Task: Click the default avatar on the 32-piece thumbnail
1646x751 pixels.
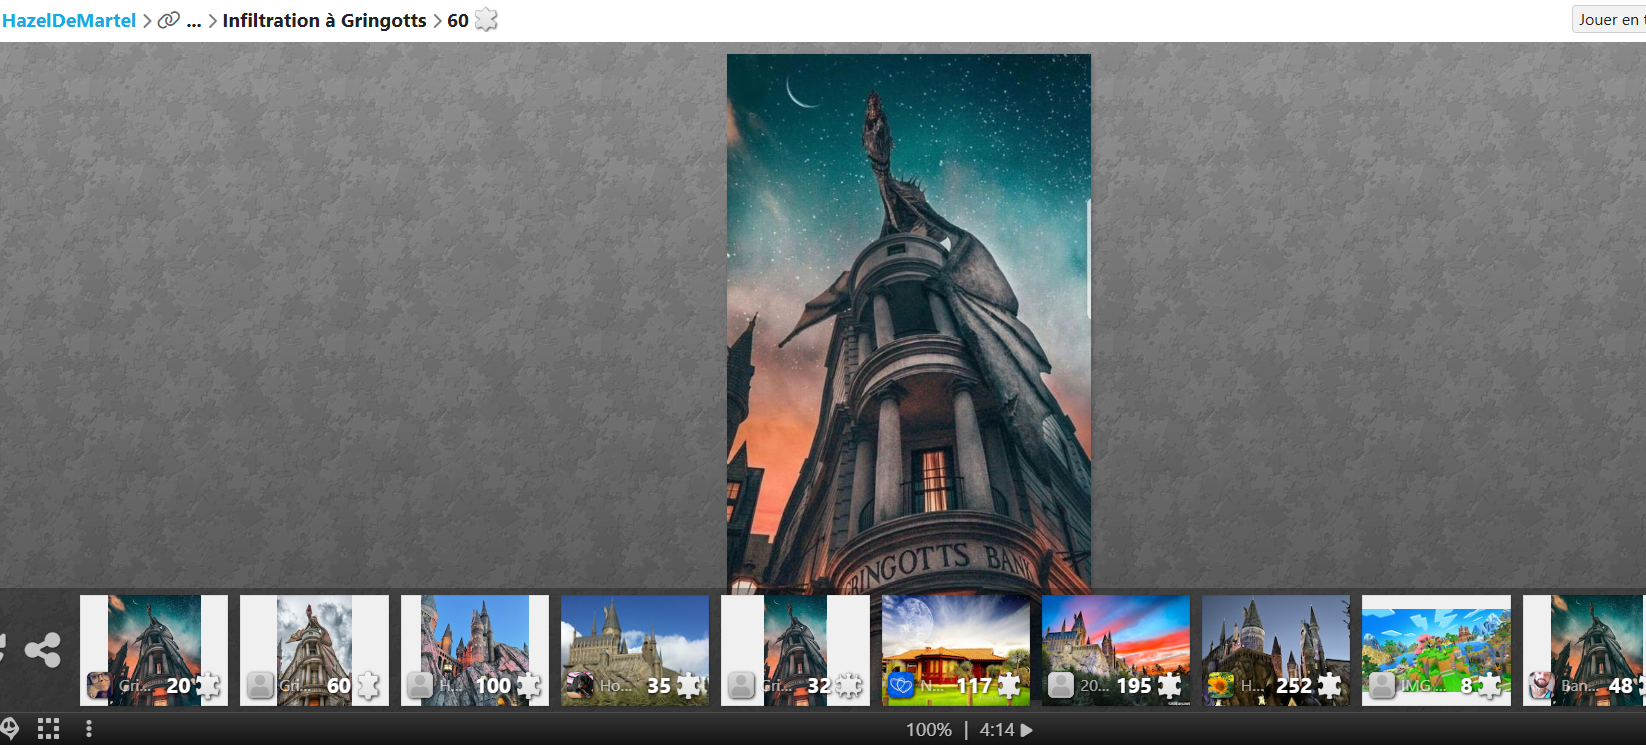Action: point(741,685)
